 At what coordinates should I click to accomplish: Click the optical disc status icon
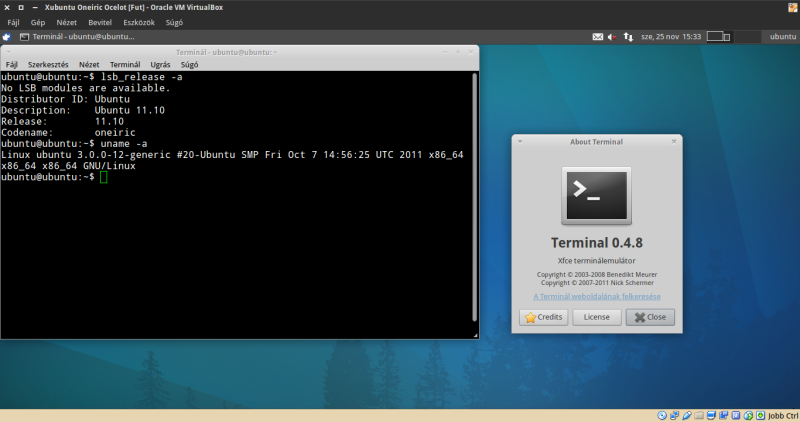point(662,415)
